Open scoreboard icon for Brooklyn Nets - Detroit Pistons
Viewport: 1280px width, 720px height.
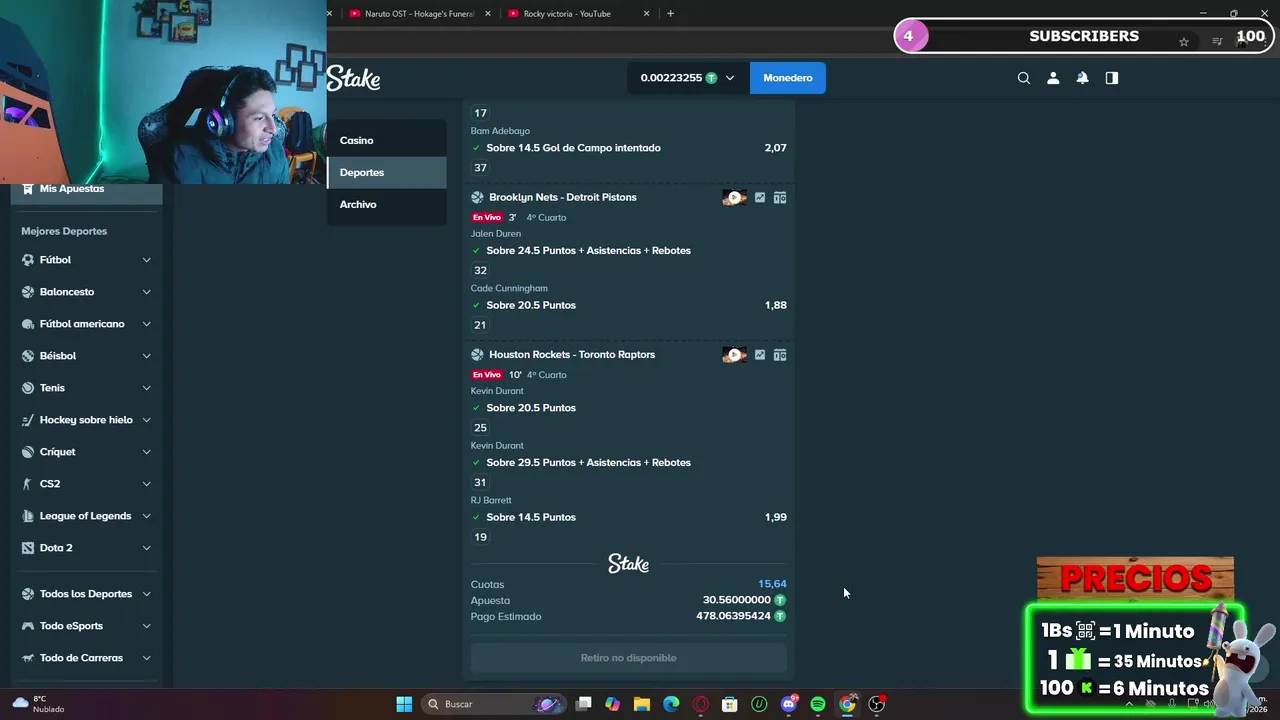coord(780,198)
